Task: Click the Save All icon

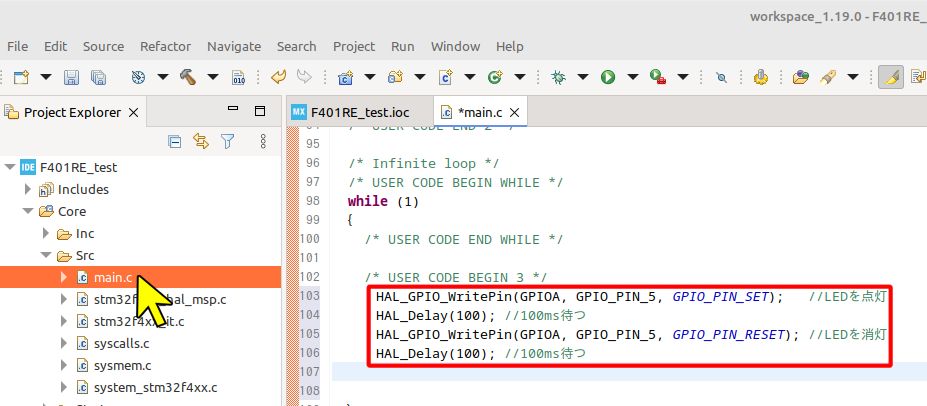Action: coord(98,77)
